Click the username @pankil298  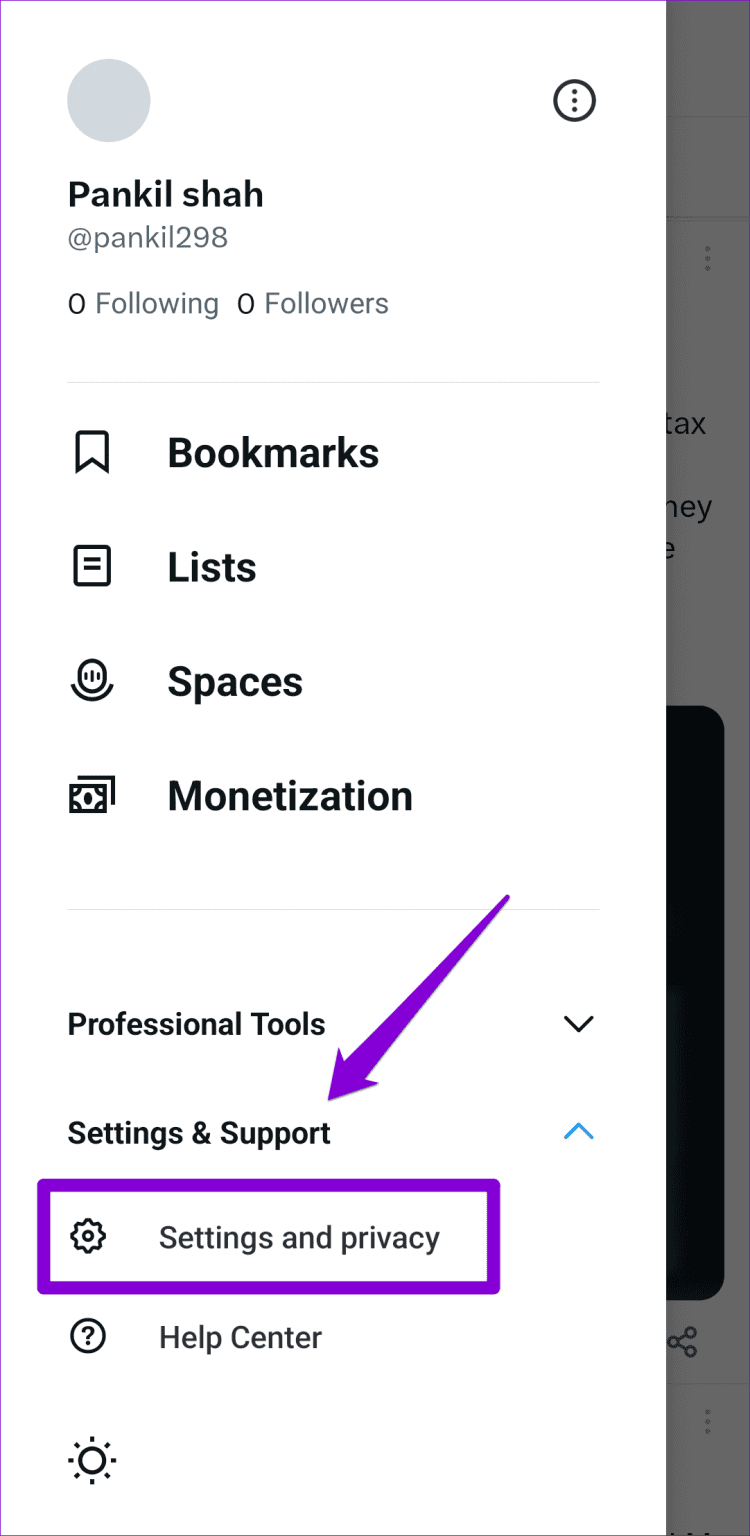[148, 237]
